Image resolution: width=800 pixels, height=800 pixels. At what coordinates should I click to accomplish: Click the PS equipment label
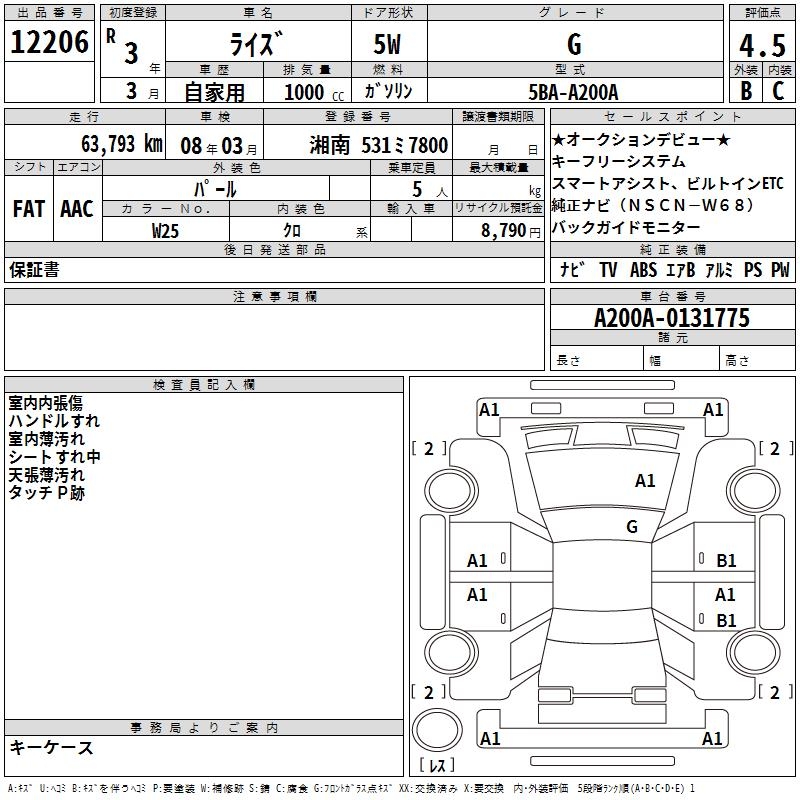tap(753, 270)
